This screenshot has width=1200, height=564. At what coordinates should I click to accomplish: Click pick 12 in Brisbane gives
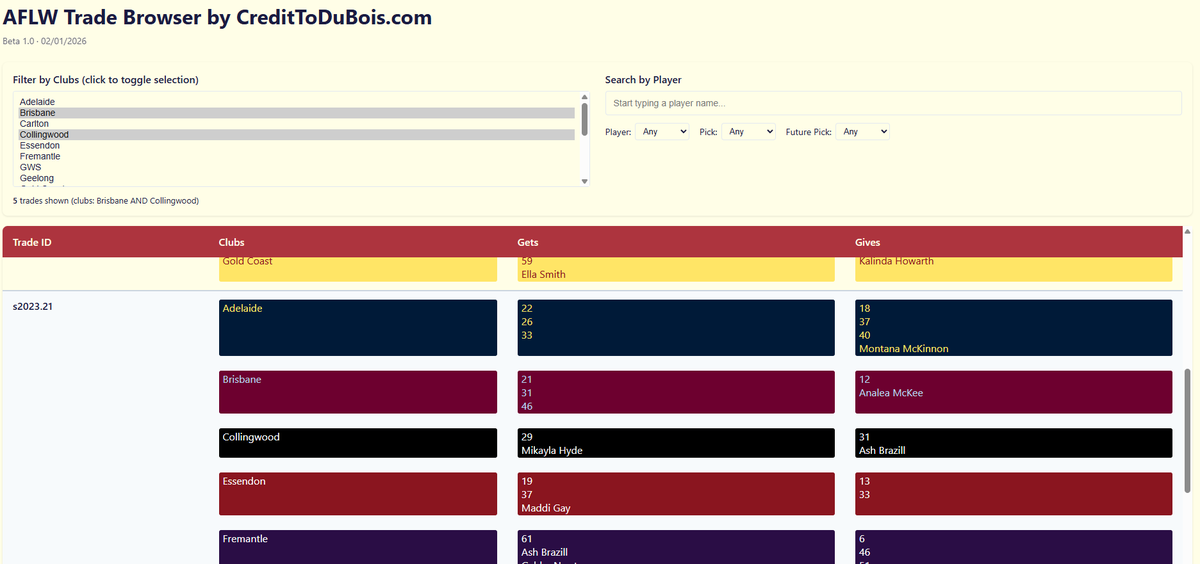[864, 380]
